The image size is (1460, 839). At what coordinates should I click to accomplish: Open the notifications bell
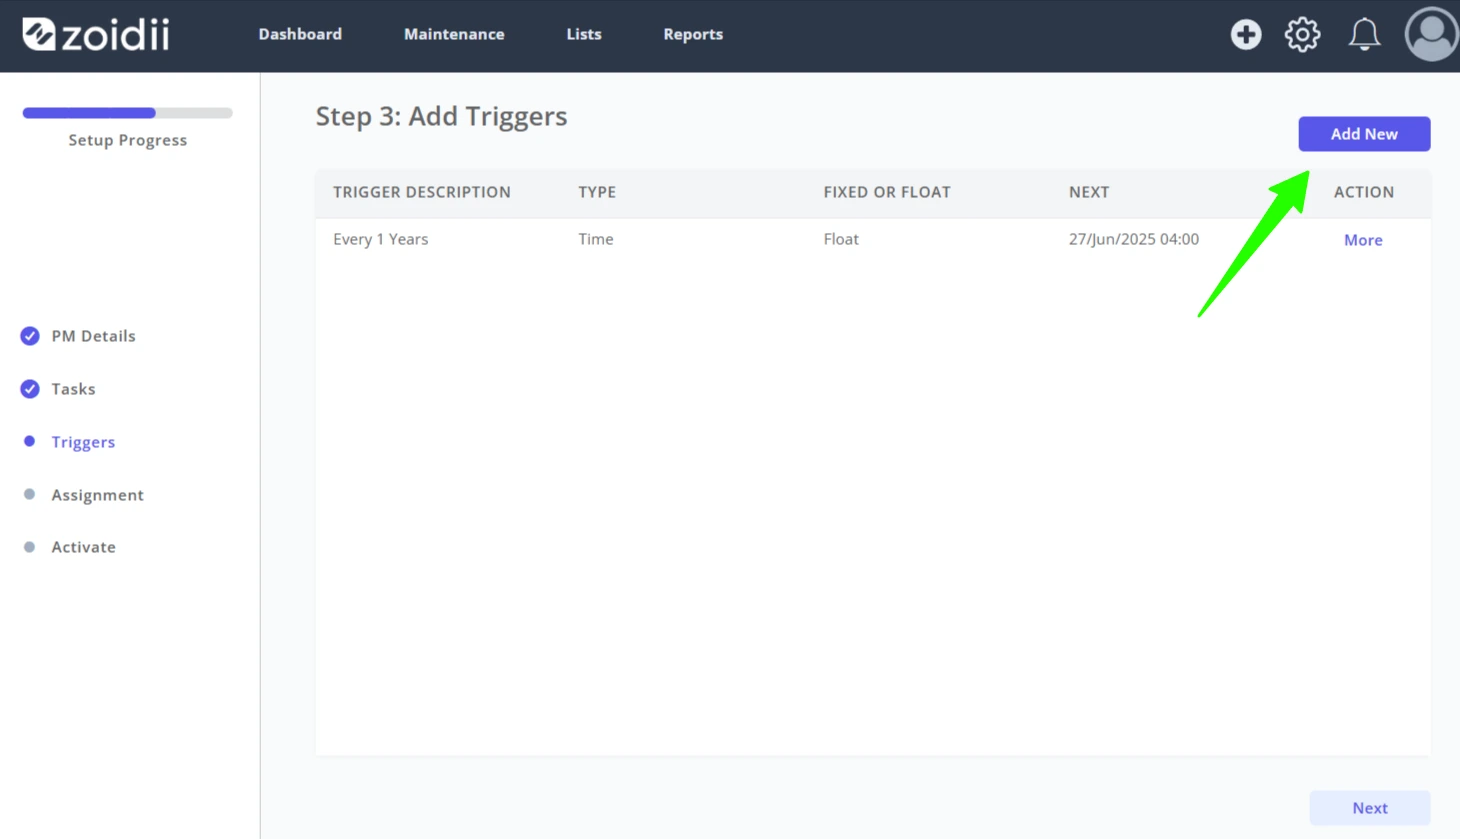1364,34
